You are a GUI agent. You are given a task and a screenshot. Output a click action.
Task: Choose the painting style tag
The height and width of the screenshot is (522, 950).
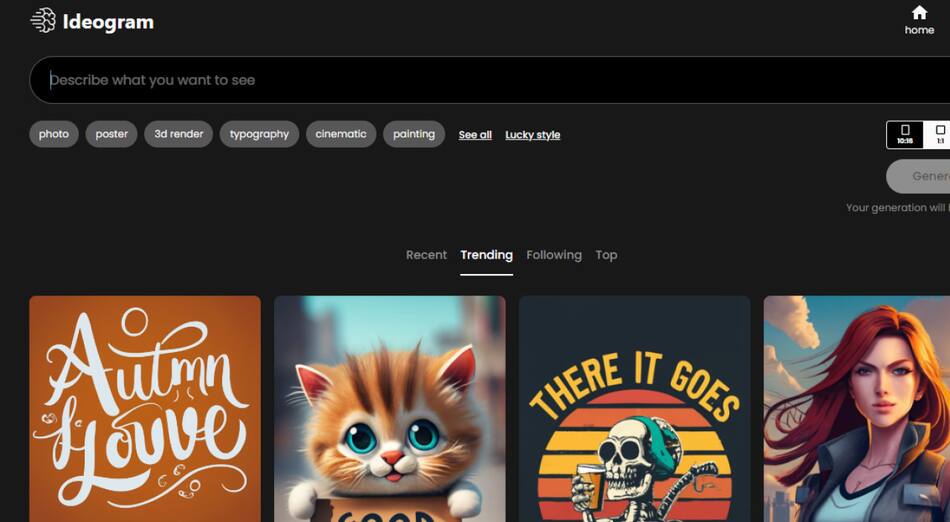(414, 134)
